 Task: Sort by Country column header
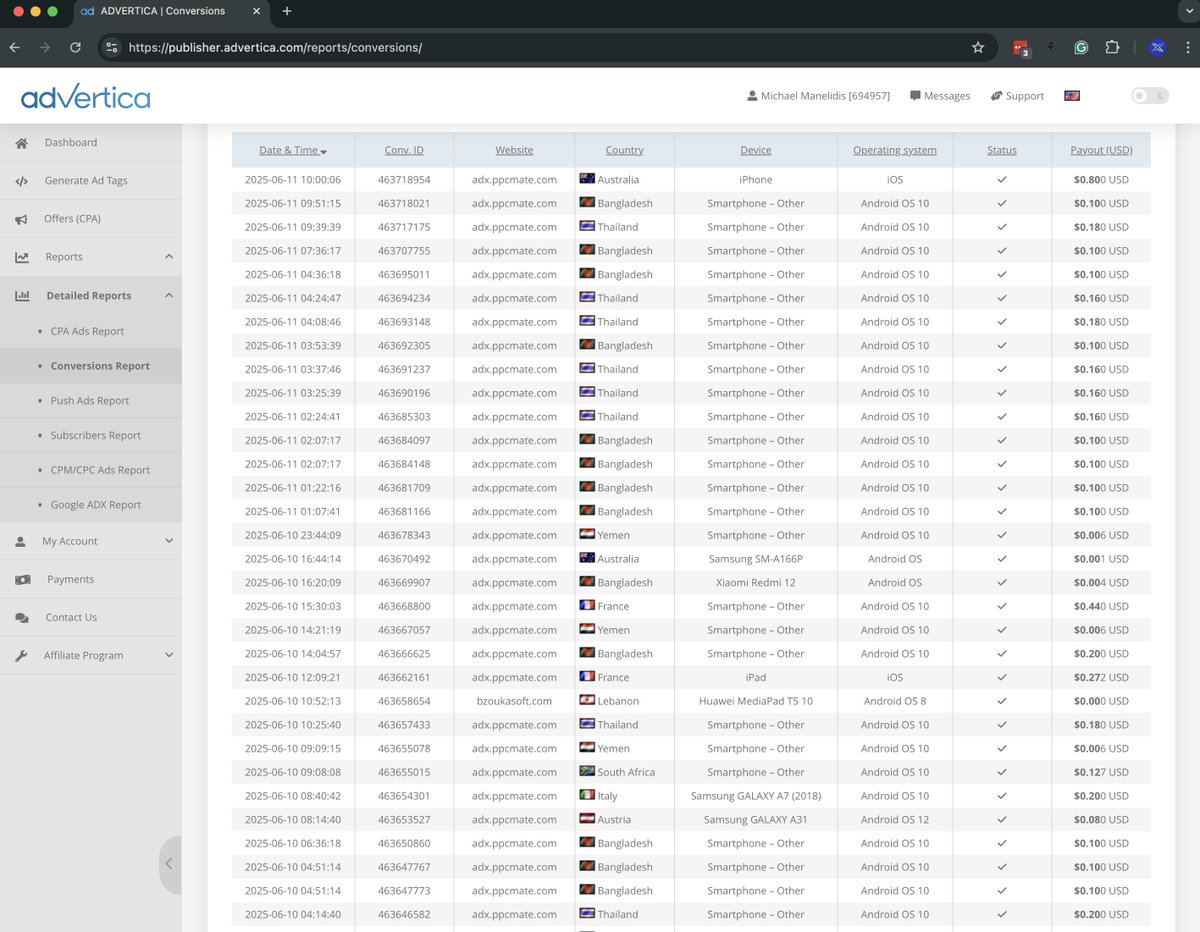coord(624,150)
